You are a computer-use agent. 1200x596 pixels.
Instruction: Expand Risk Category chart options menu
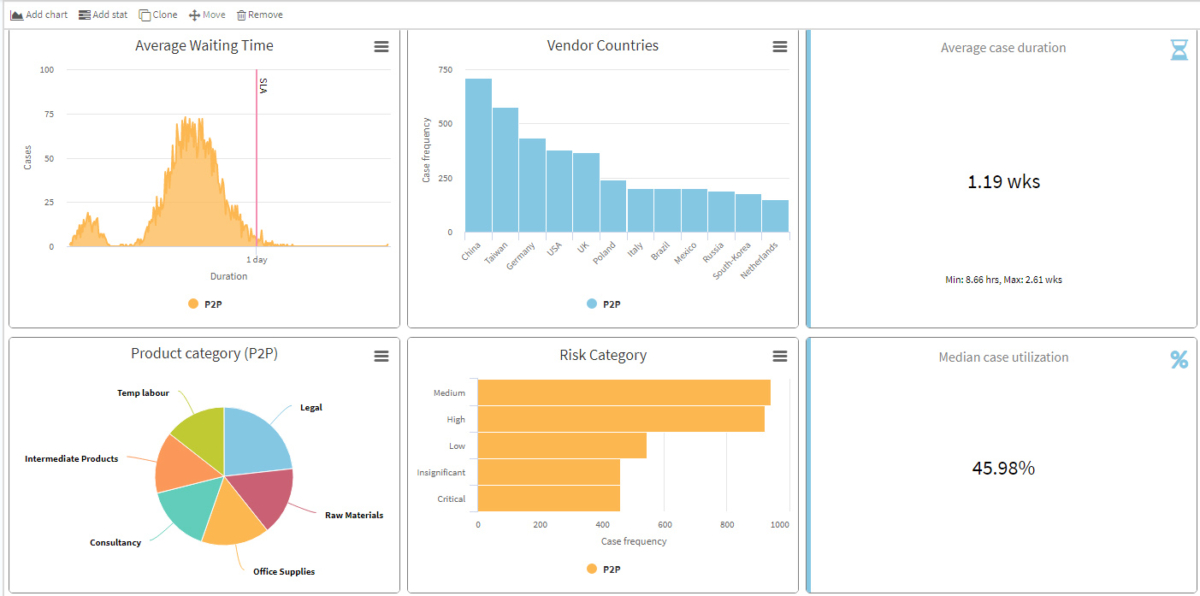pos(780,356)
